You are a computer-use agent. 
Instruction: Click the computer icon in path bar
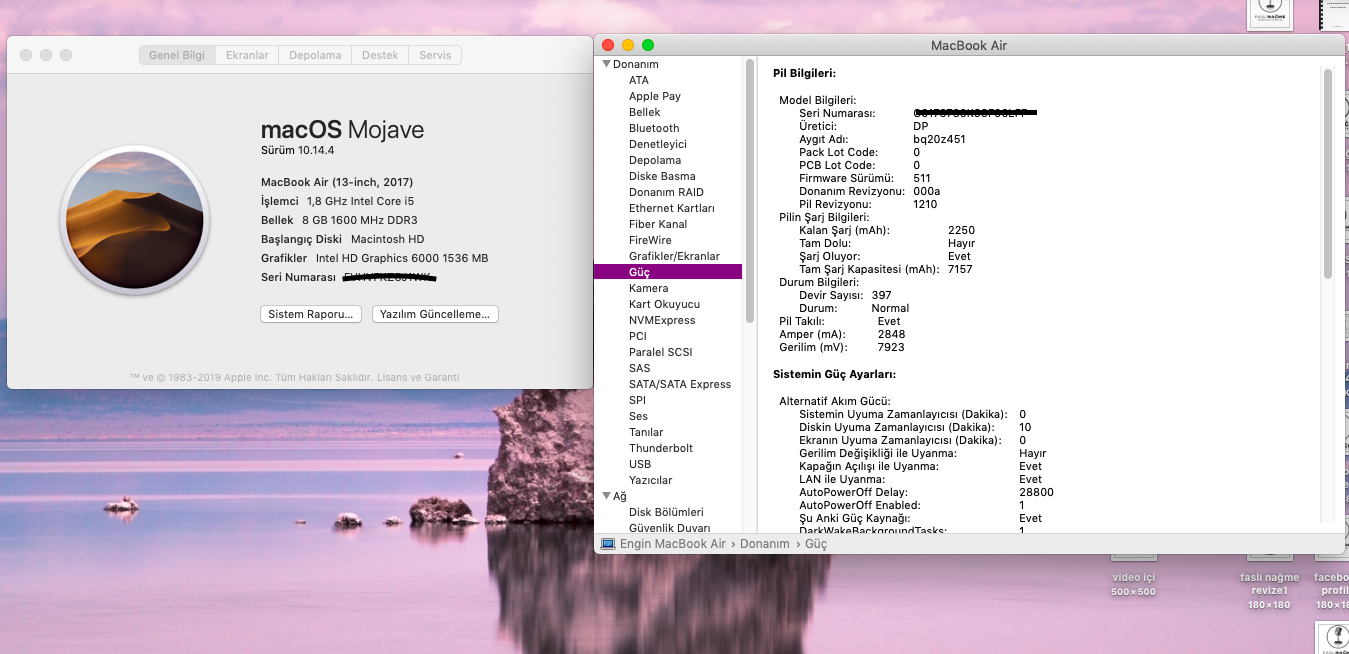608,544
